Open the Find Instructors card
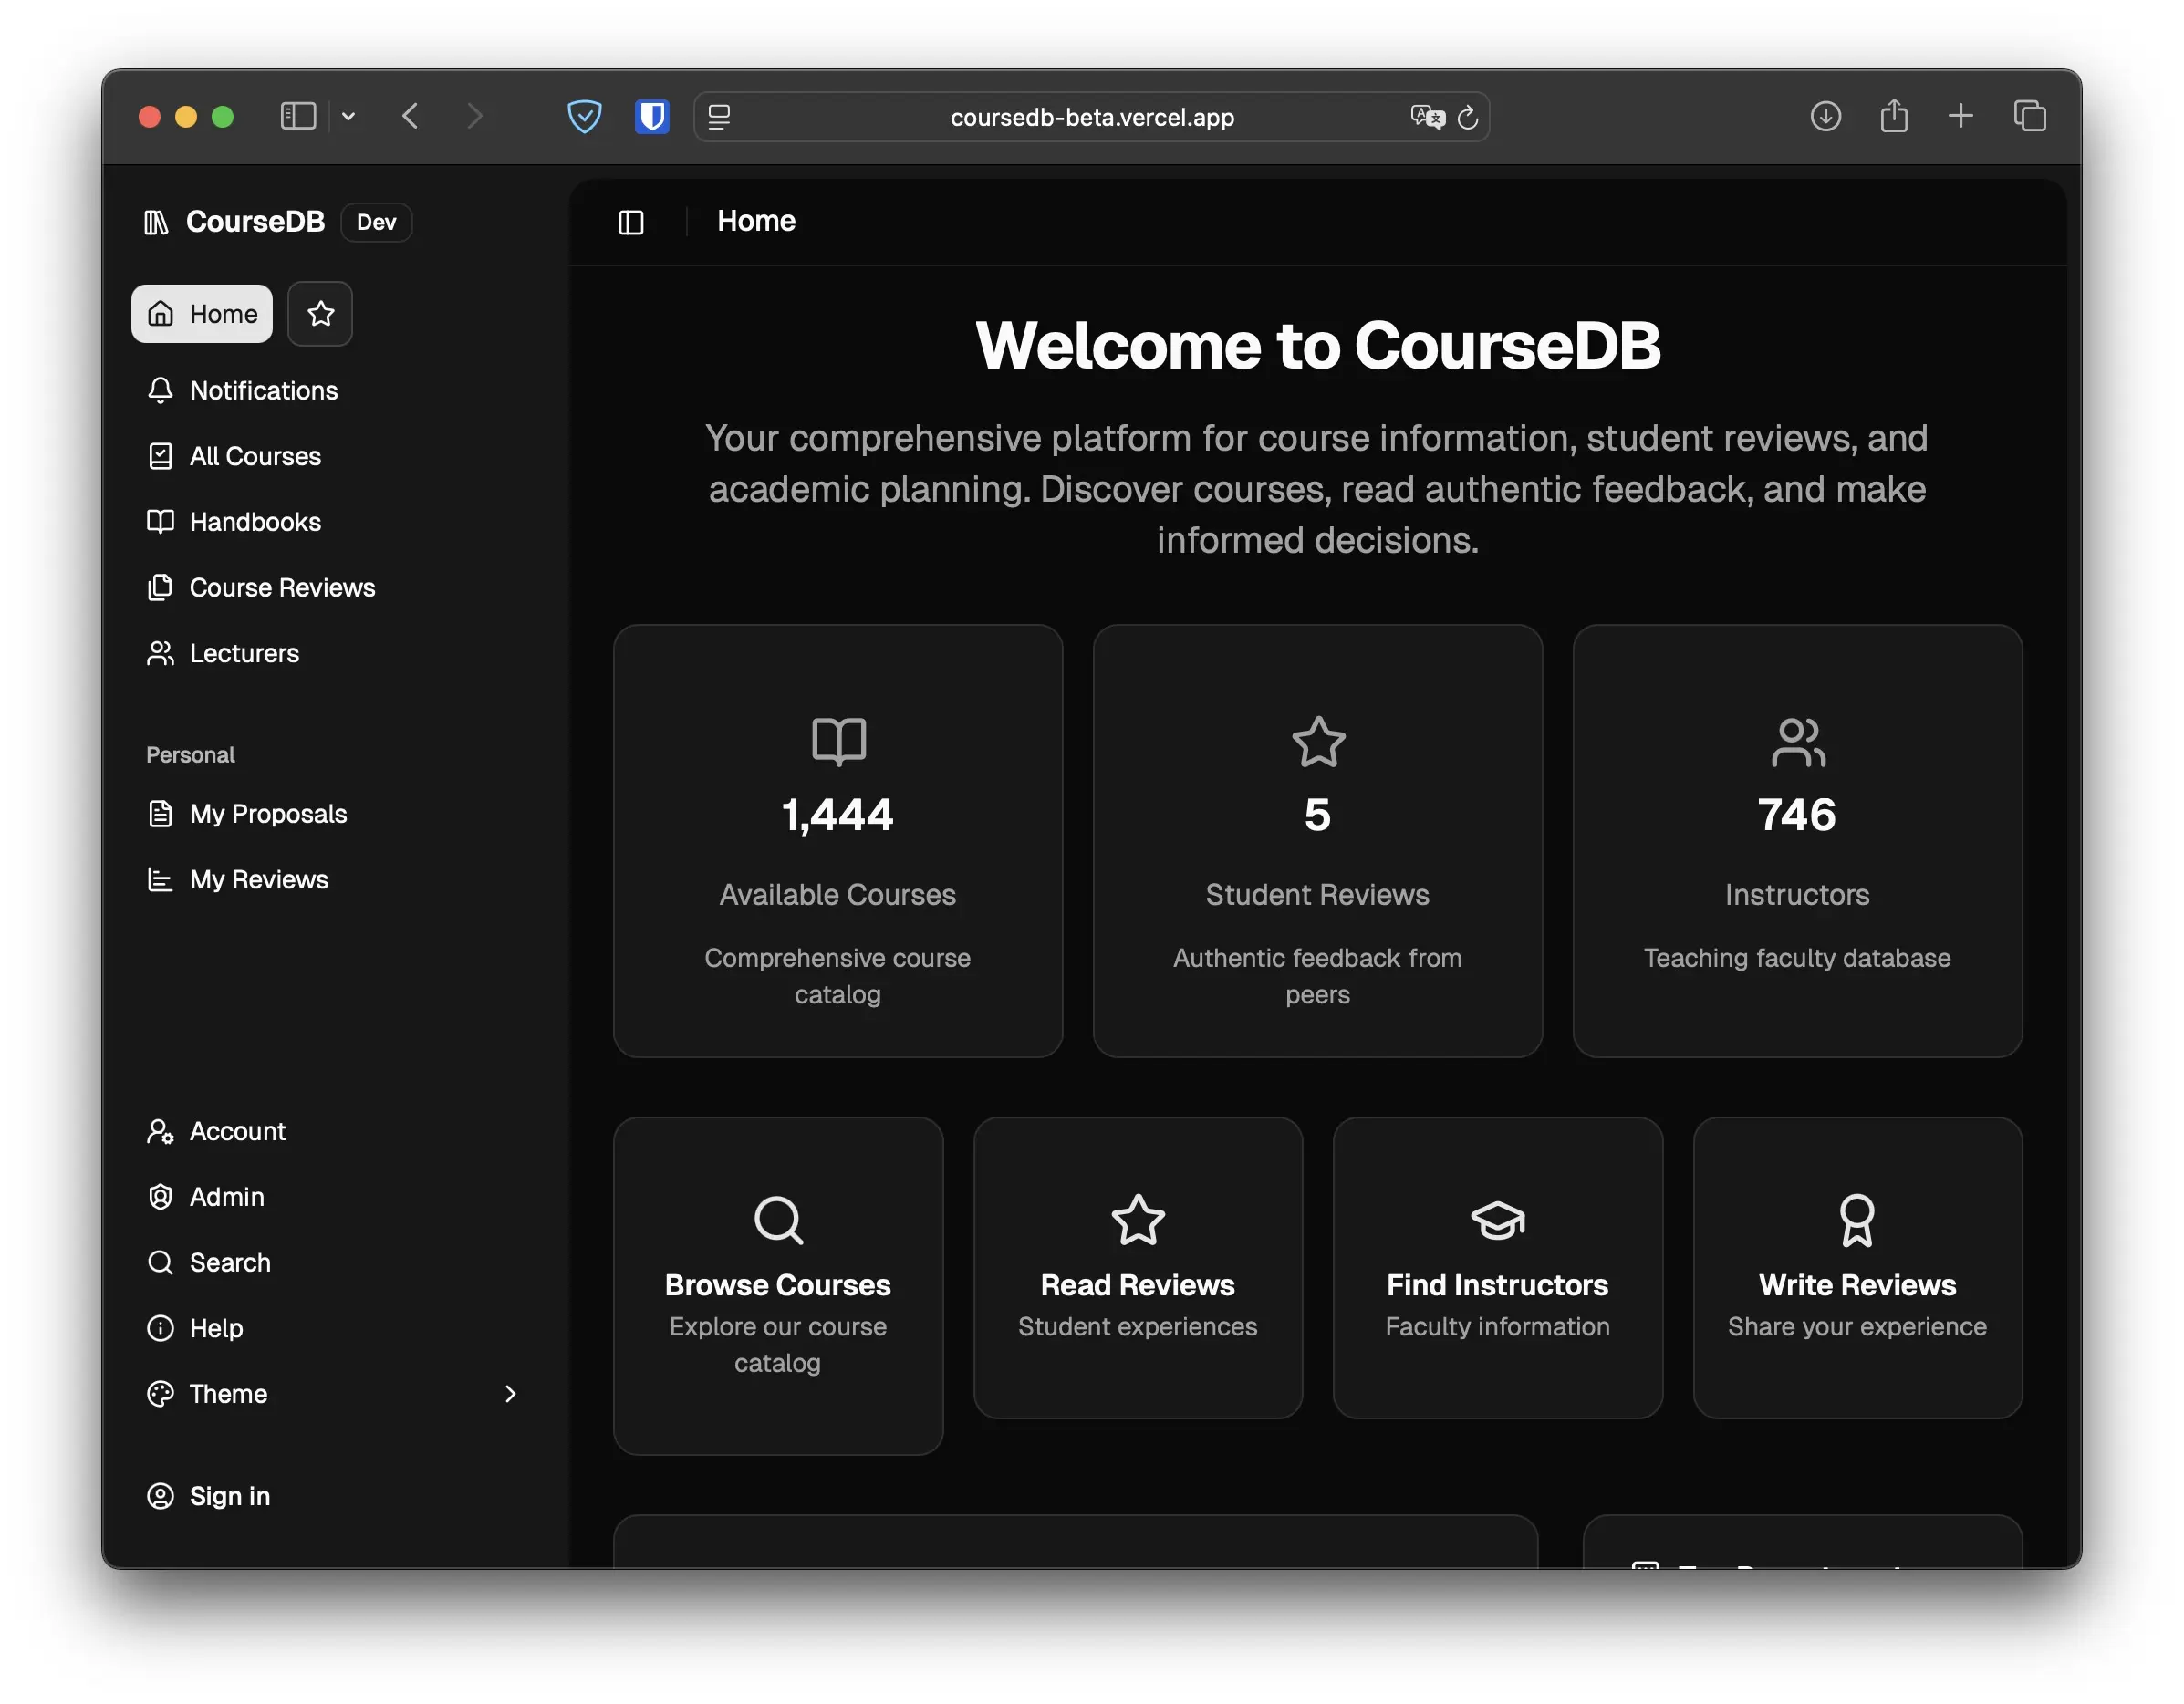 click(1498, 1268)
